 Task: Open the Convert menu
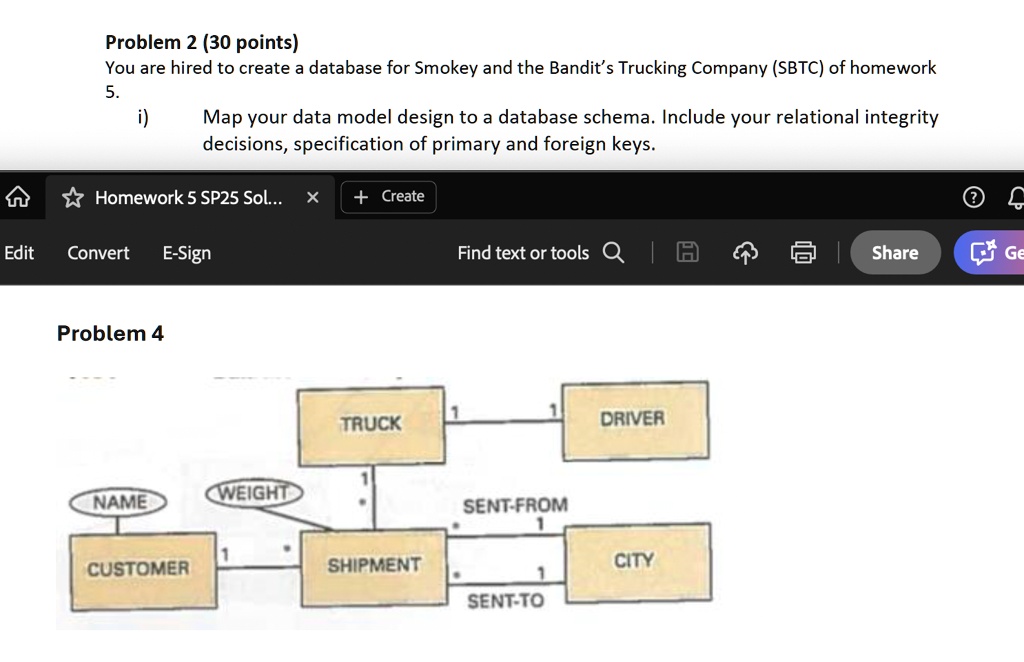[97, 253]
